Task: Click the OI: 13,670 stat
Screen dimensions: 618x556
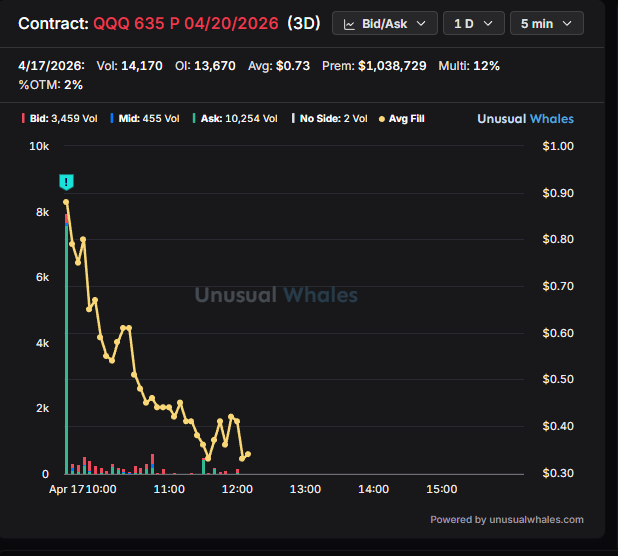Action: [x=205, y=66]
